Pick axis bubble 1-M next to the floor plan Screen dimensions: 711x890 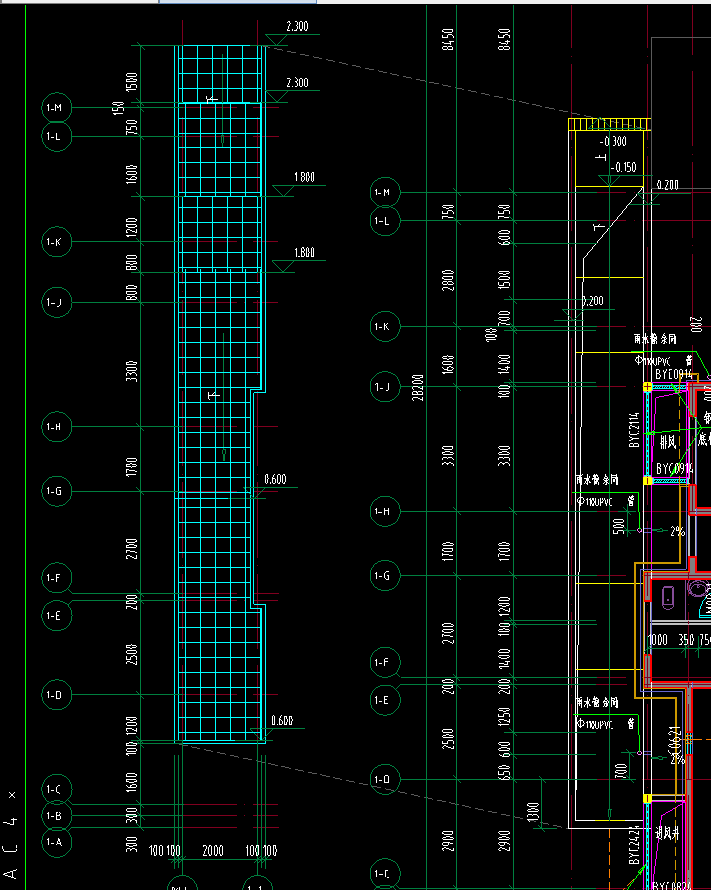pyautogui.click(x=385, y=192)
